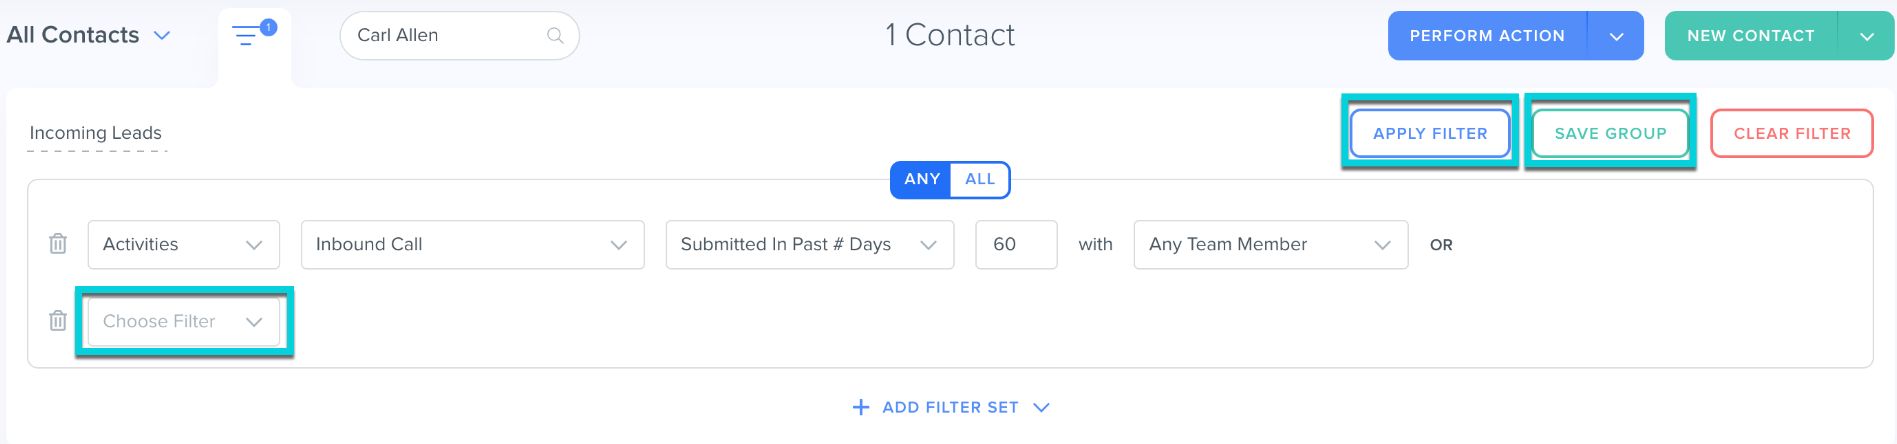Image resolution: width=1897 pixels, height=444 pixels.
Task: Expand the All Contacts group dropdown
Action: (x=161, y=36)
